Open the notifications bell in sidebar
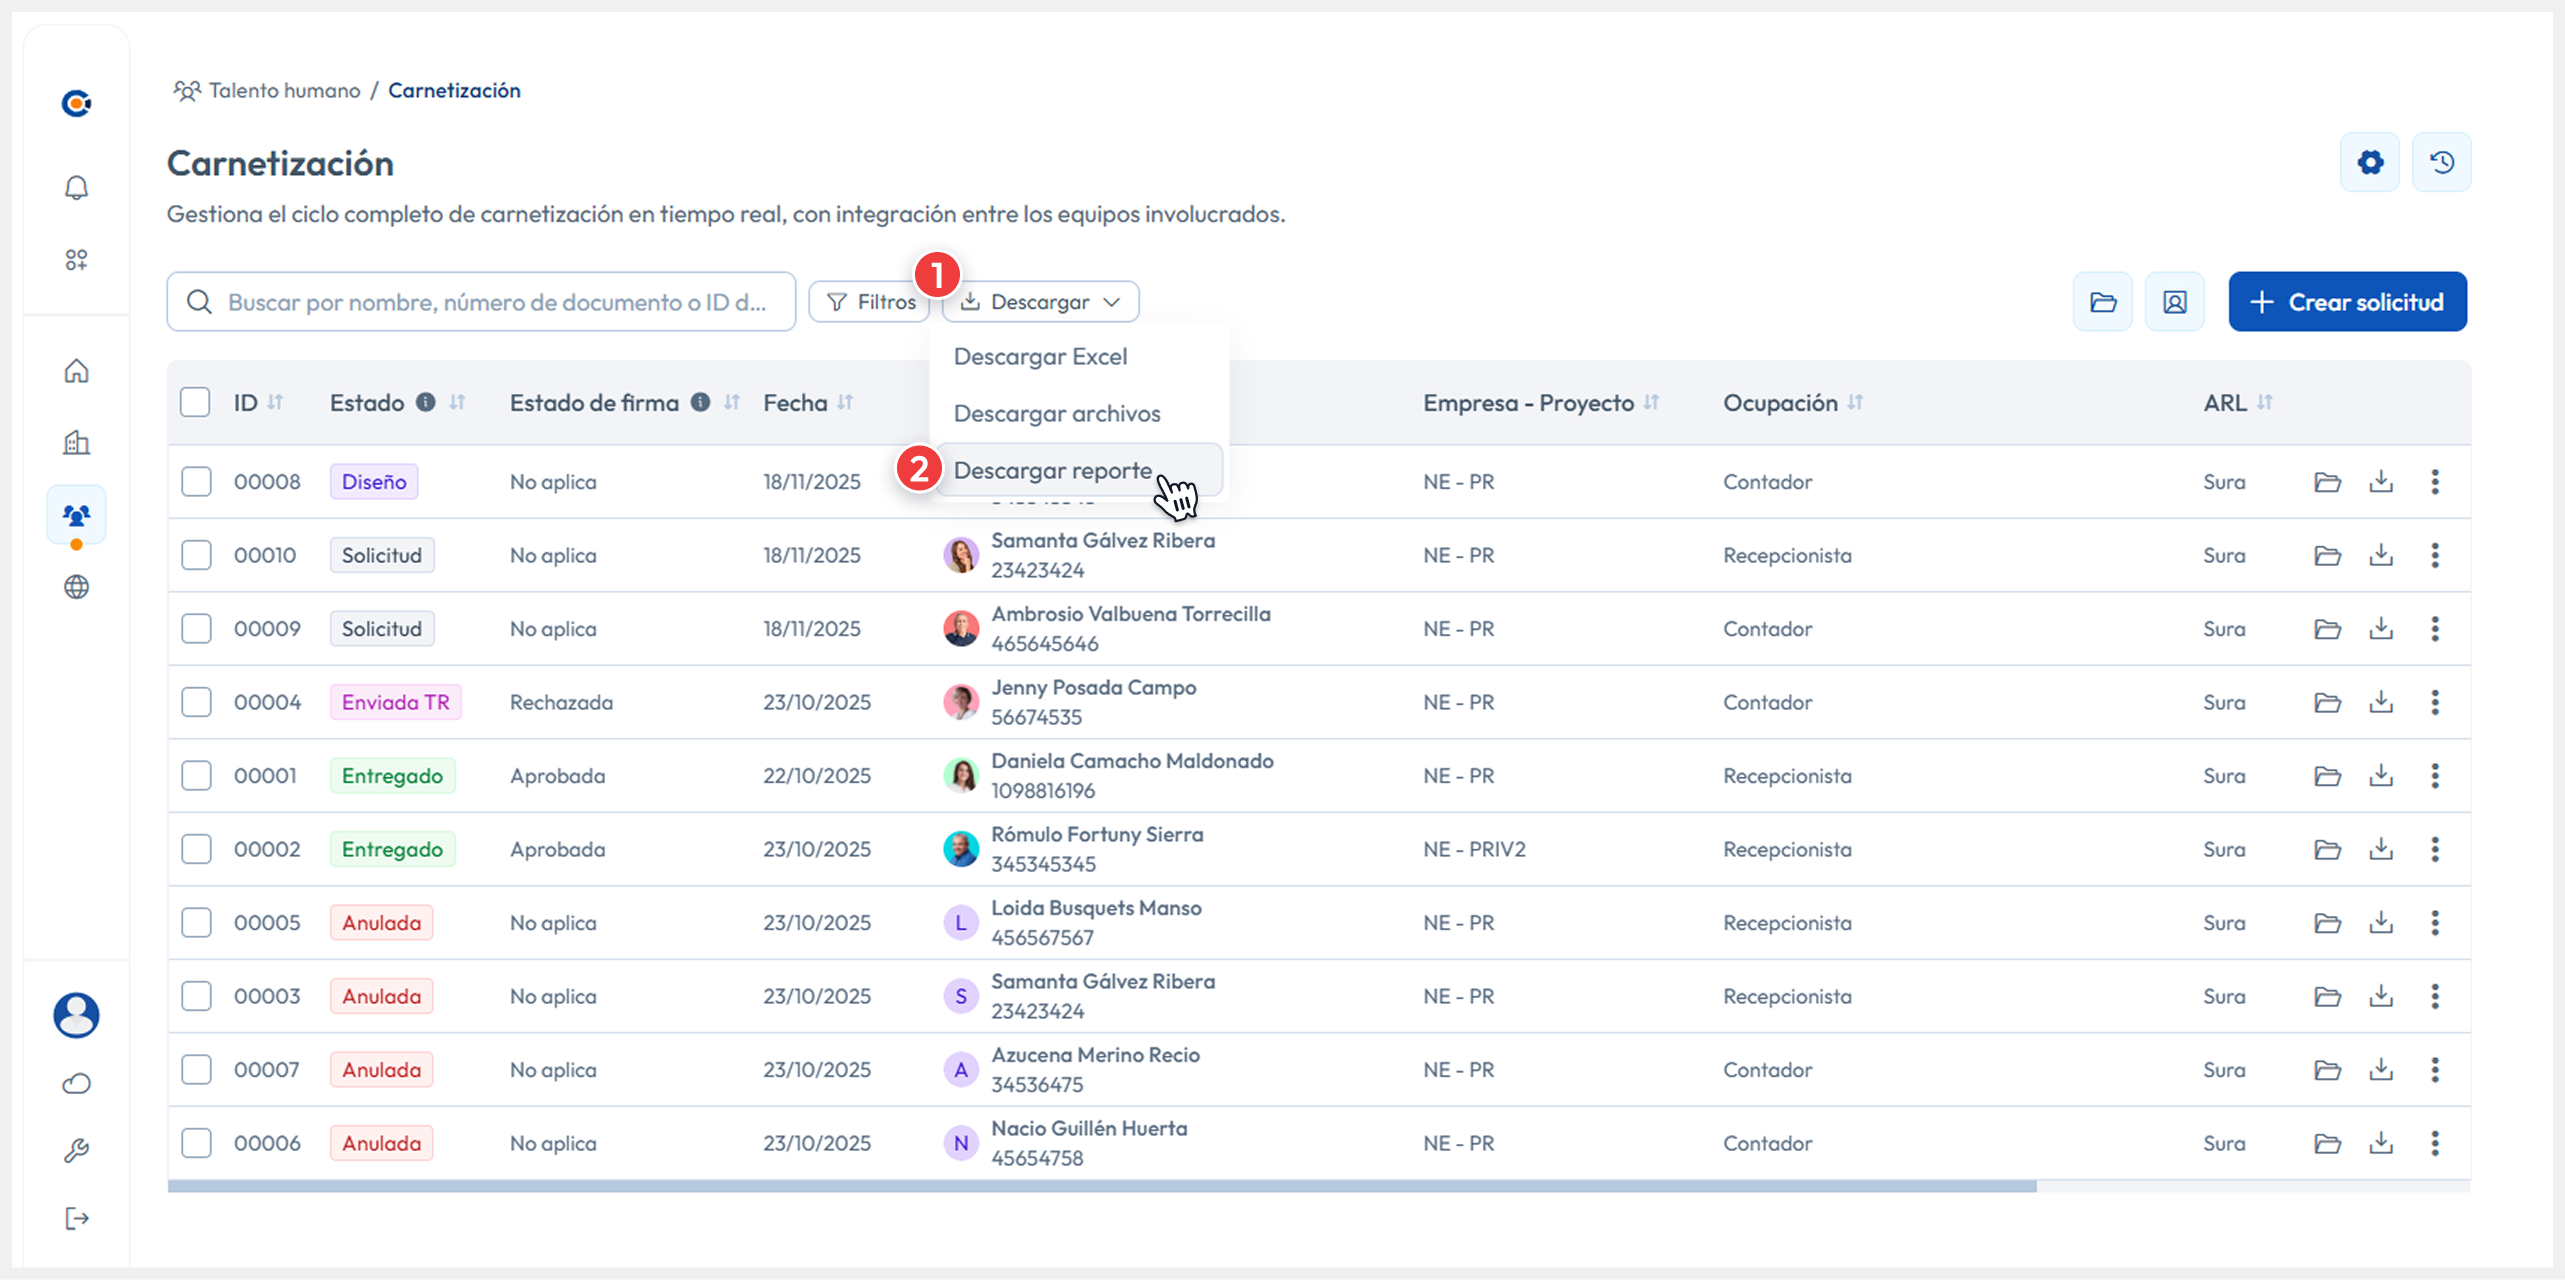2565x1280 pixels. (x=76, y=188)
